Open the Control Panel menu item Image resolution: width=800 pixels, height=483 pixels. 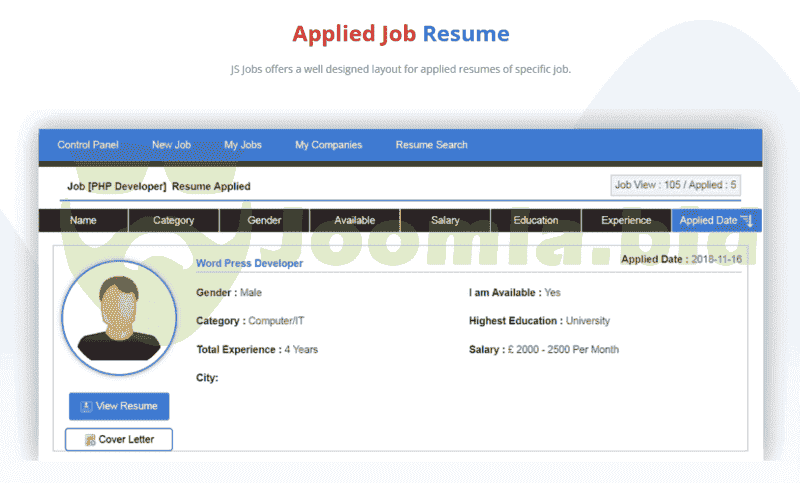click(x=88, y=145)
